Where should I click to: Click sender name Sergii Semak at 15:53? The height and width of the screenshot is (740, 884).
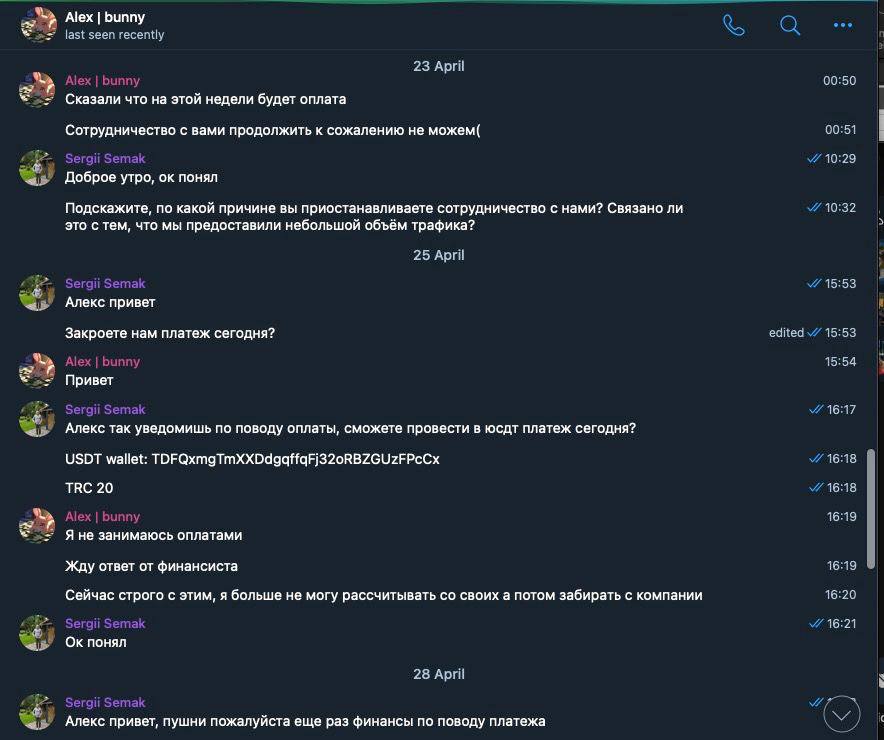(105, 283)
